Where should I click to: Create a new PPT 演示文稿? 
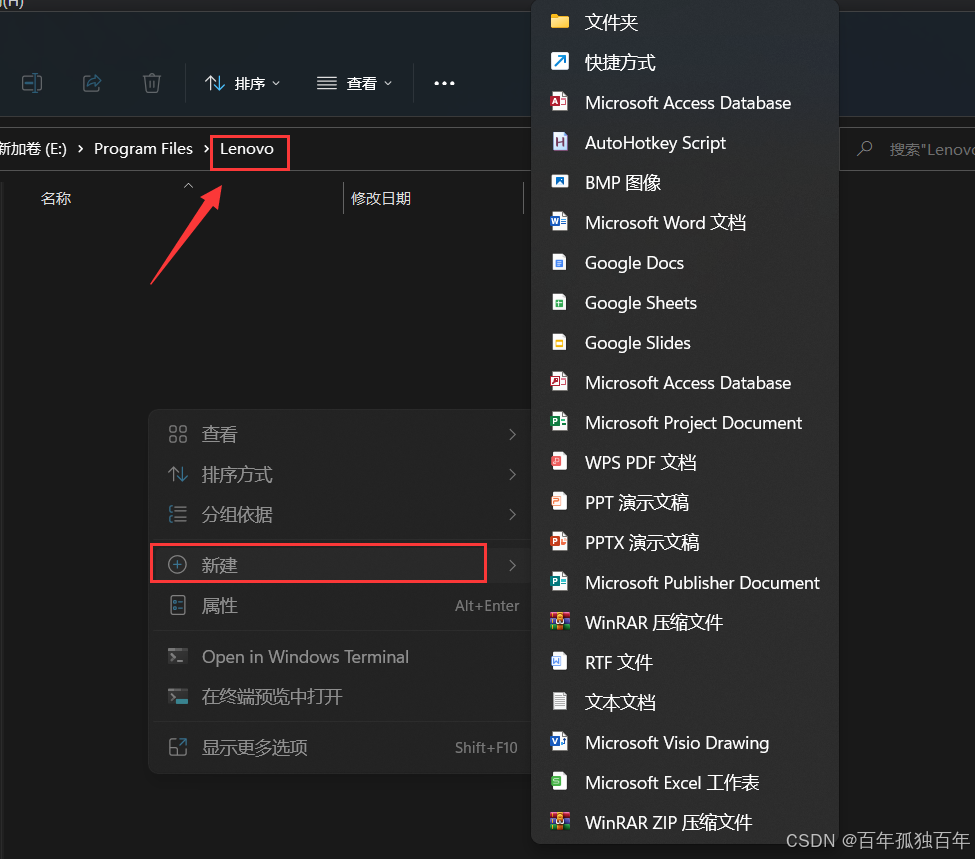pos(685,503)
